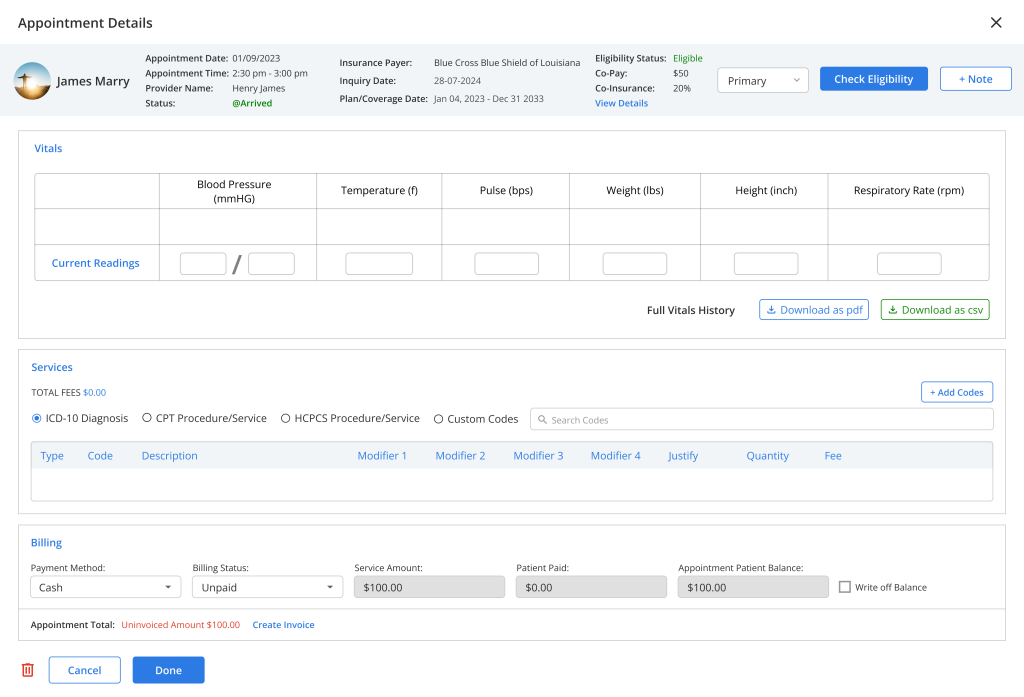
Task: Download vitals history as pdf
Action: 814,310
